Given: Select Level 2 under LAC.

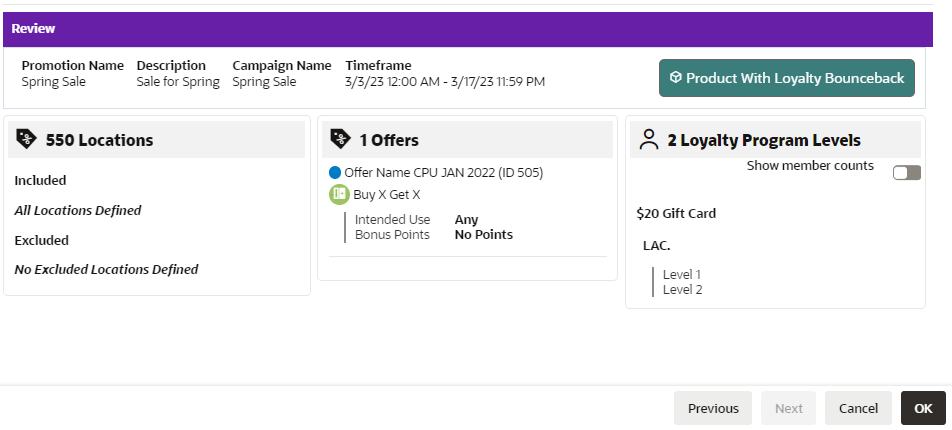Looking at the screenshot, I should point(682,290).
